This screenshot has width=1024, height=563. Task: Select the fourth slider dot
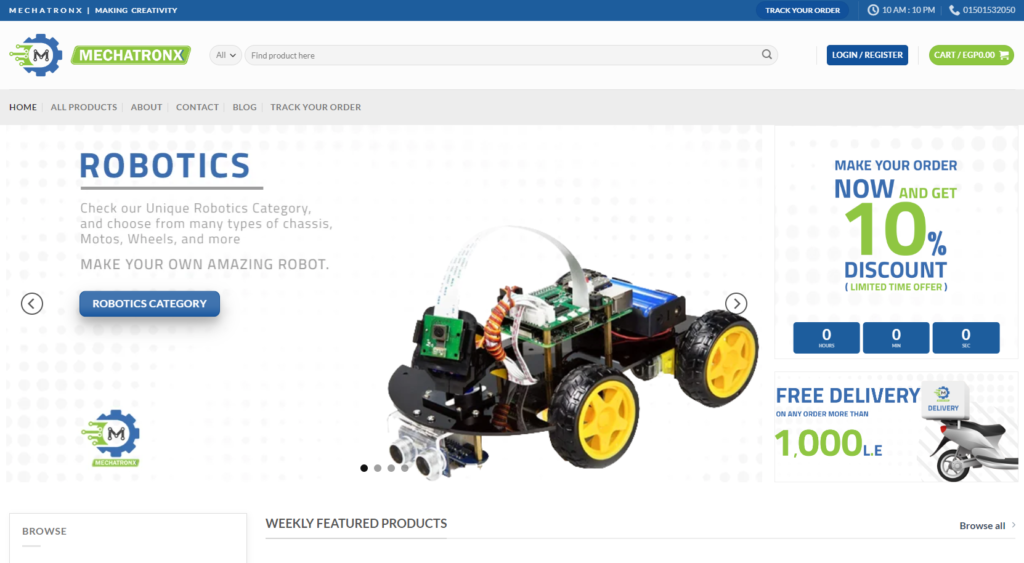coord(405,467)
